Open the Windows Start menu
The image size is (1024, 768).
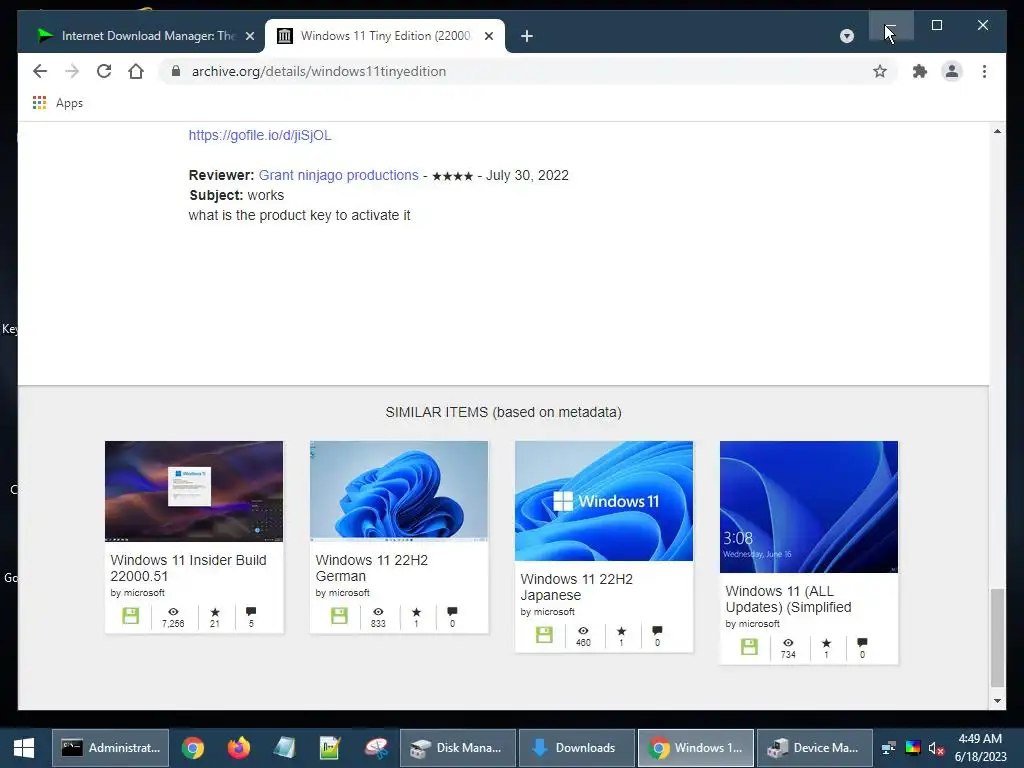pos(24,748)
